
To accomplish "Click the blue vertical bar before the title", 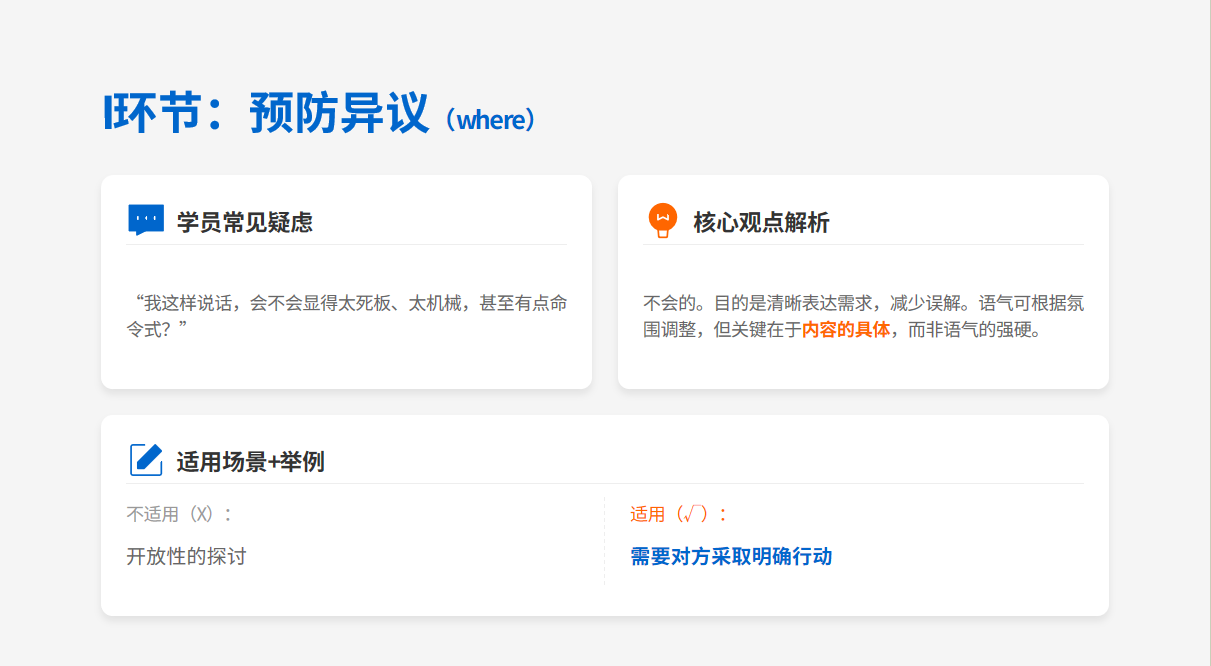I will tap(106, 112).
